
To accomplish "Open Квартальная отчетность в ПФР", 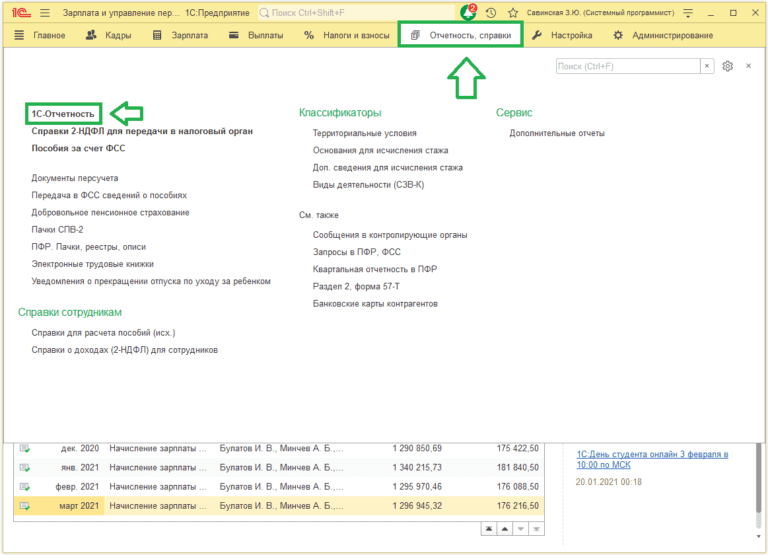I will [375, 269].
